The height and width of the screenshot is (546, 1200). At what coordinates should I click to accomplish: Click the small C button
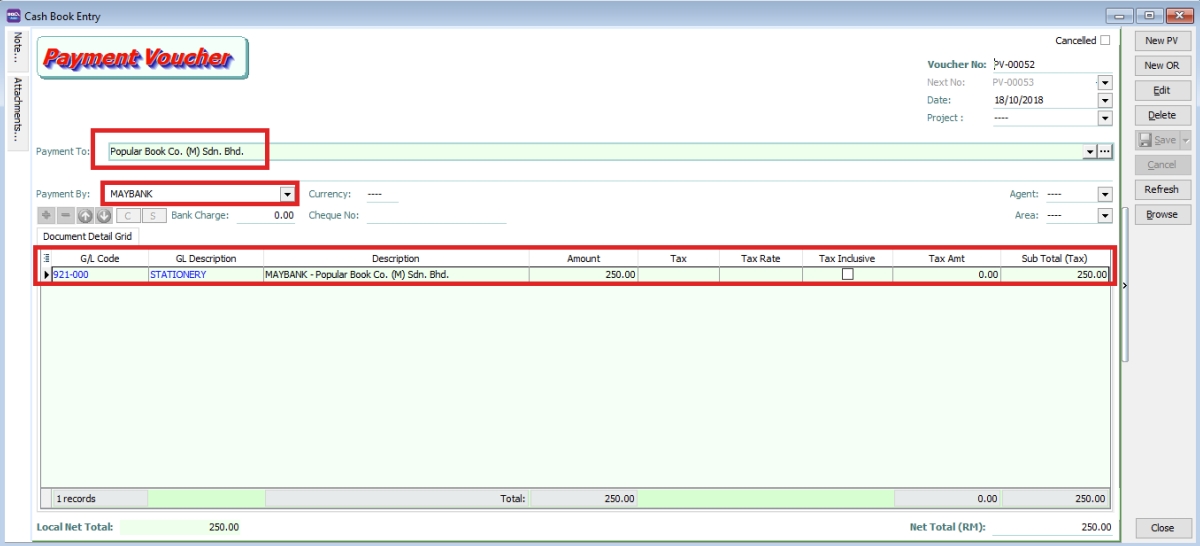[x=128, y=215]
